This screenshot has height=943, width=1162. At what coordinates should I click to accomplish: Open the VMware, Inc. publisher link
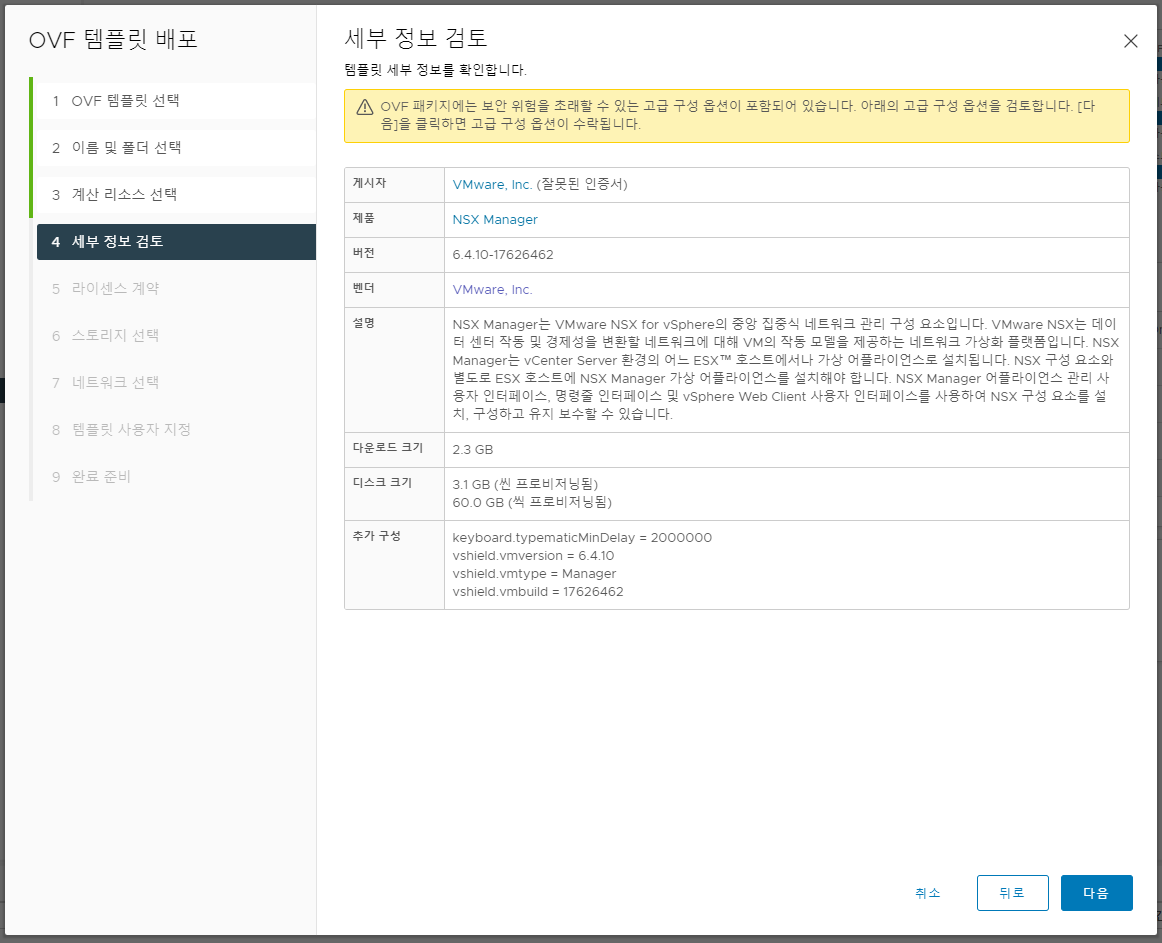[492, 185]
